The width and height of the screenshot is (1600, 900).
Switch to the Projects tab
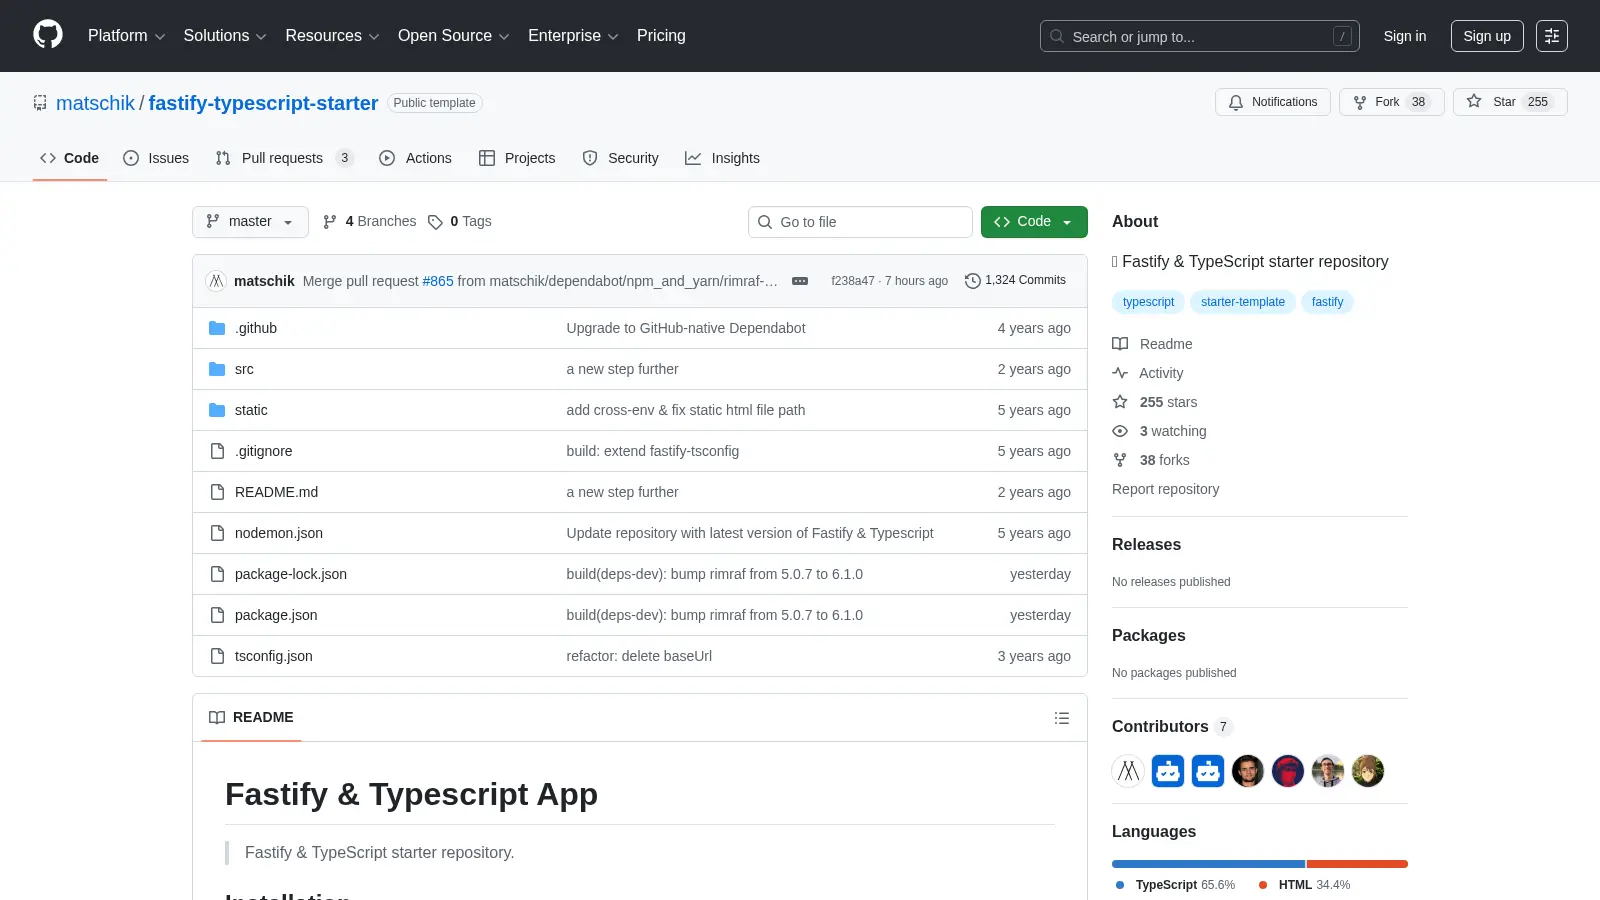coord(517,158)
